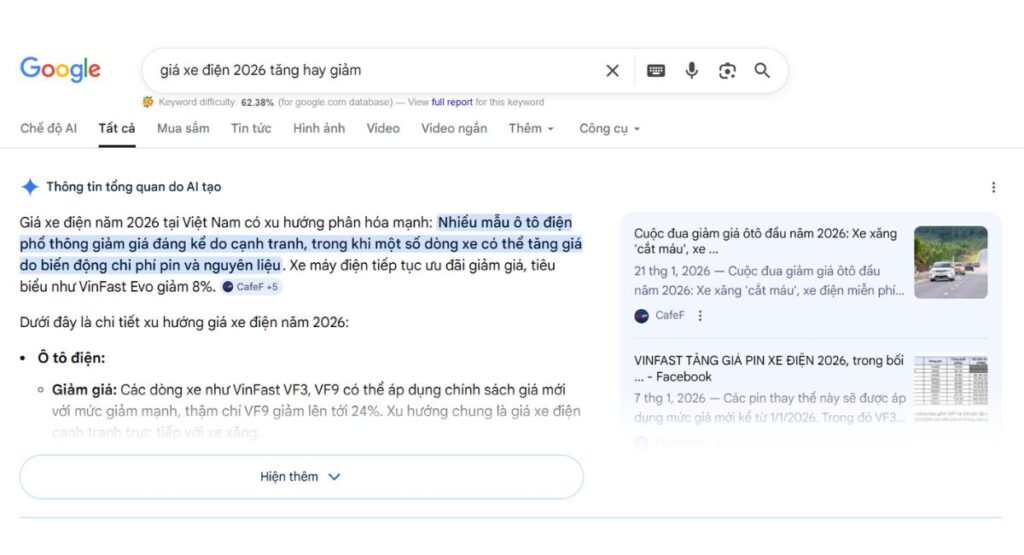The width and height of the screenshot is (1024, 555).
Task: Click the highlighted AI summary sentence
Action: [x=300, y=244]
